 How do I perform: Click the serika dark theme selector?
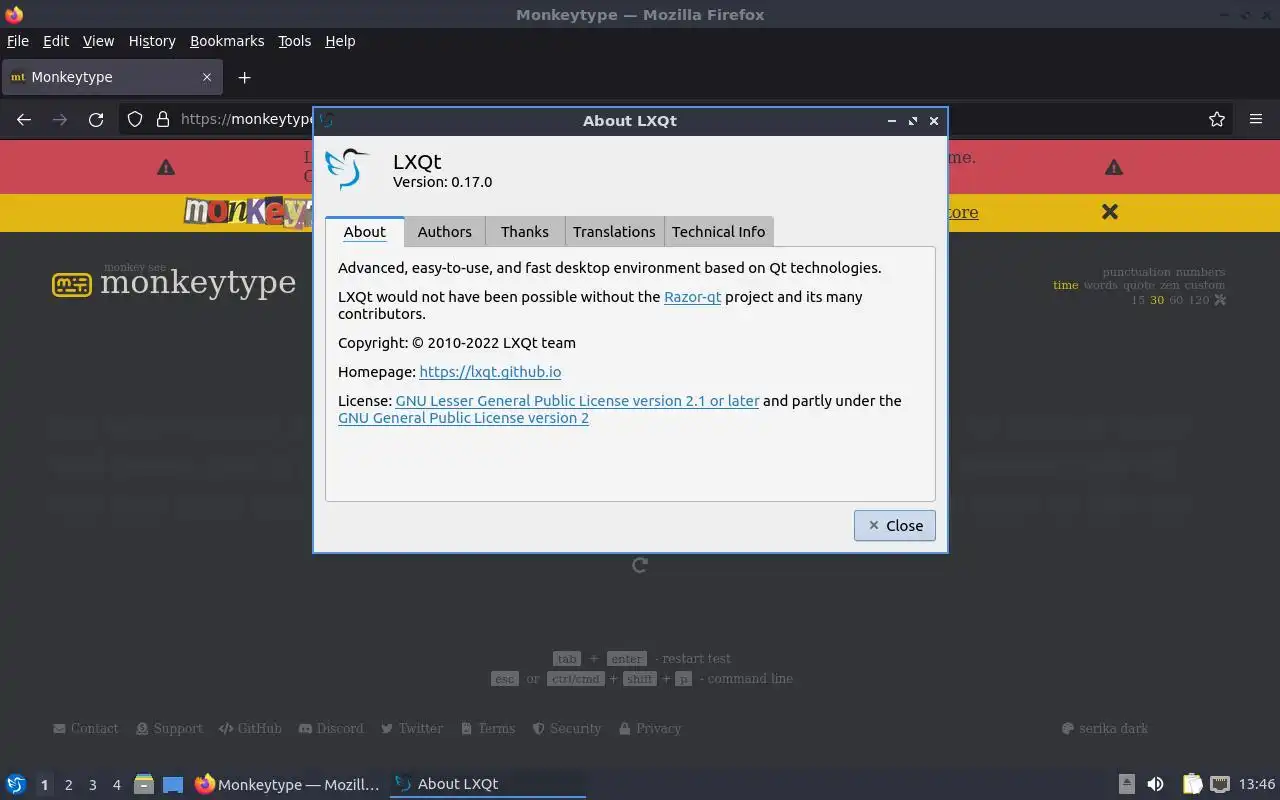coord(1105,729)
